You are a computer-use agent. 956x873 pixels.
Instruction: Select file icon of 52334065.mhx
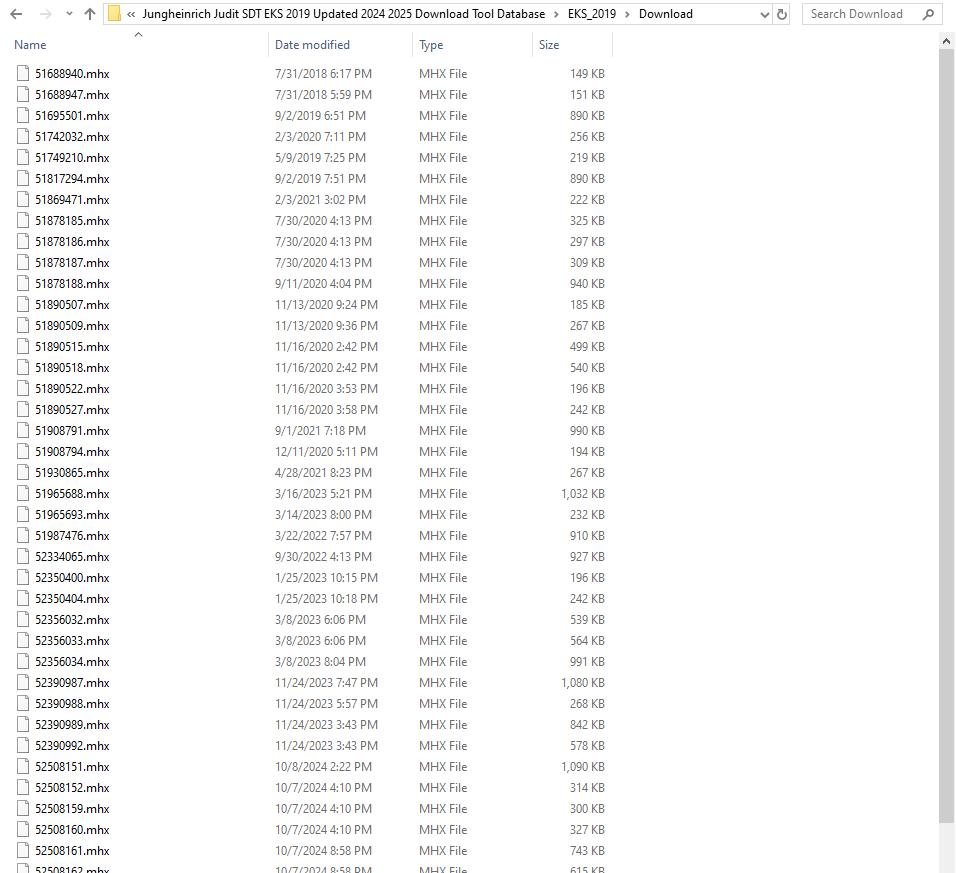click(23, 557)
